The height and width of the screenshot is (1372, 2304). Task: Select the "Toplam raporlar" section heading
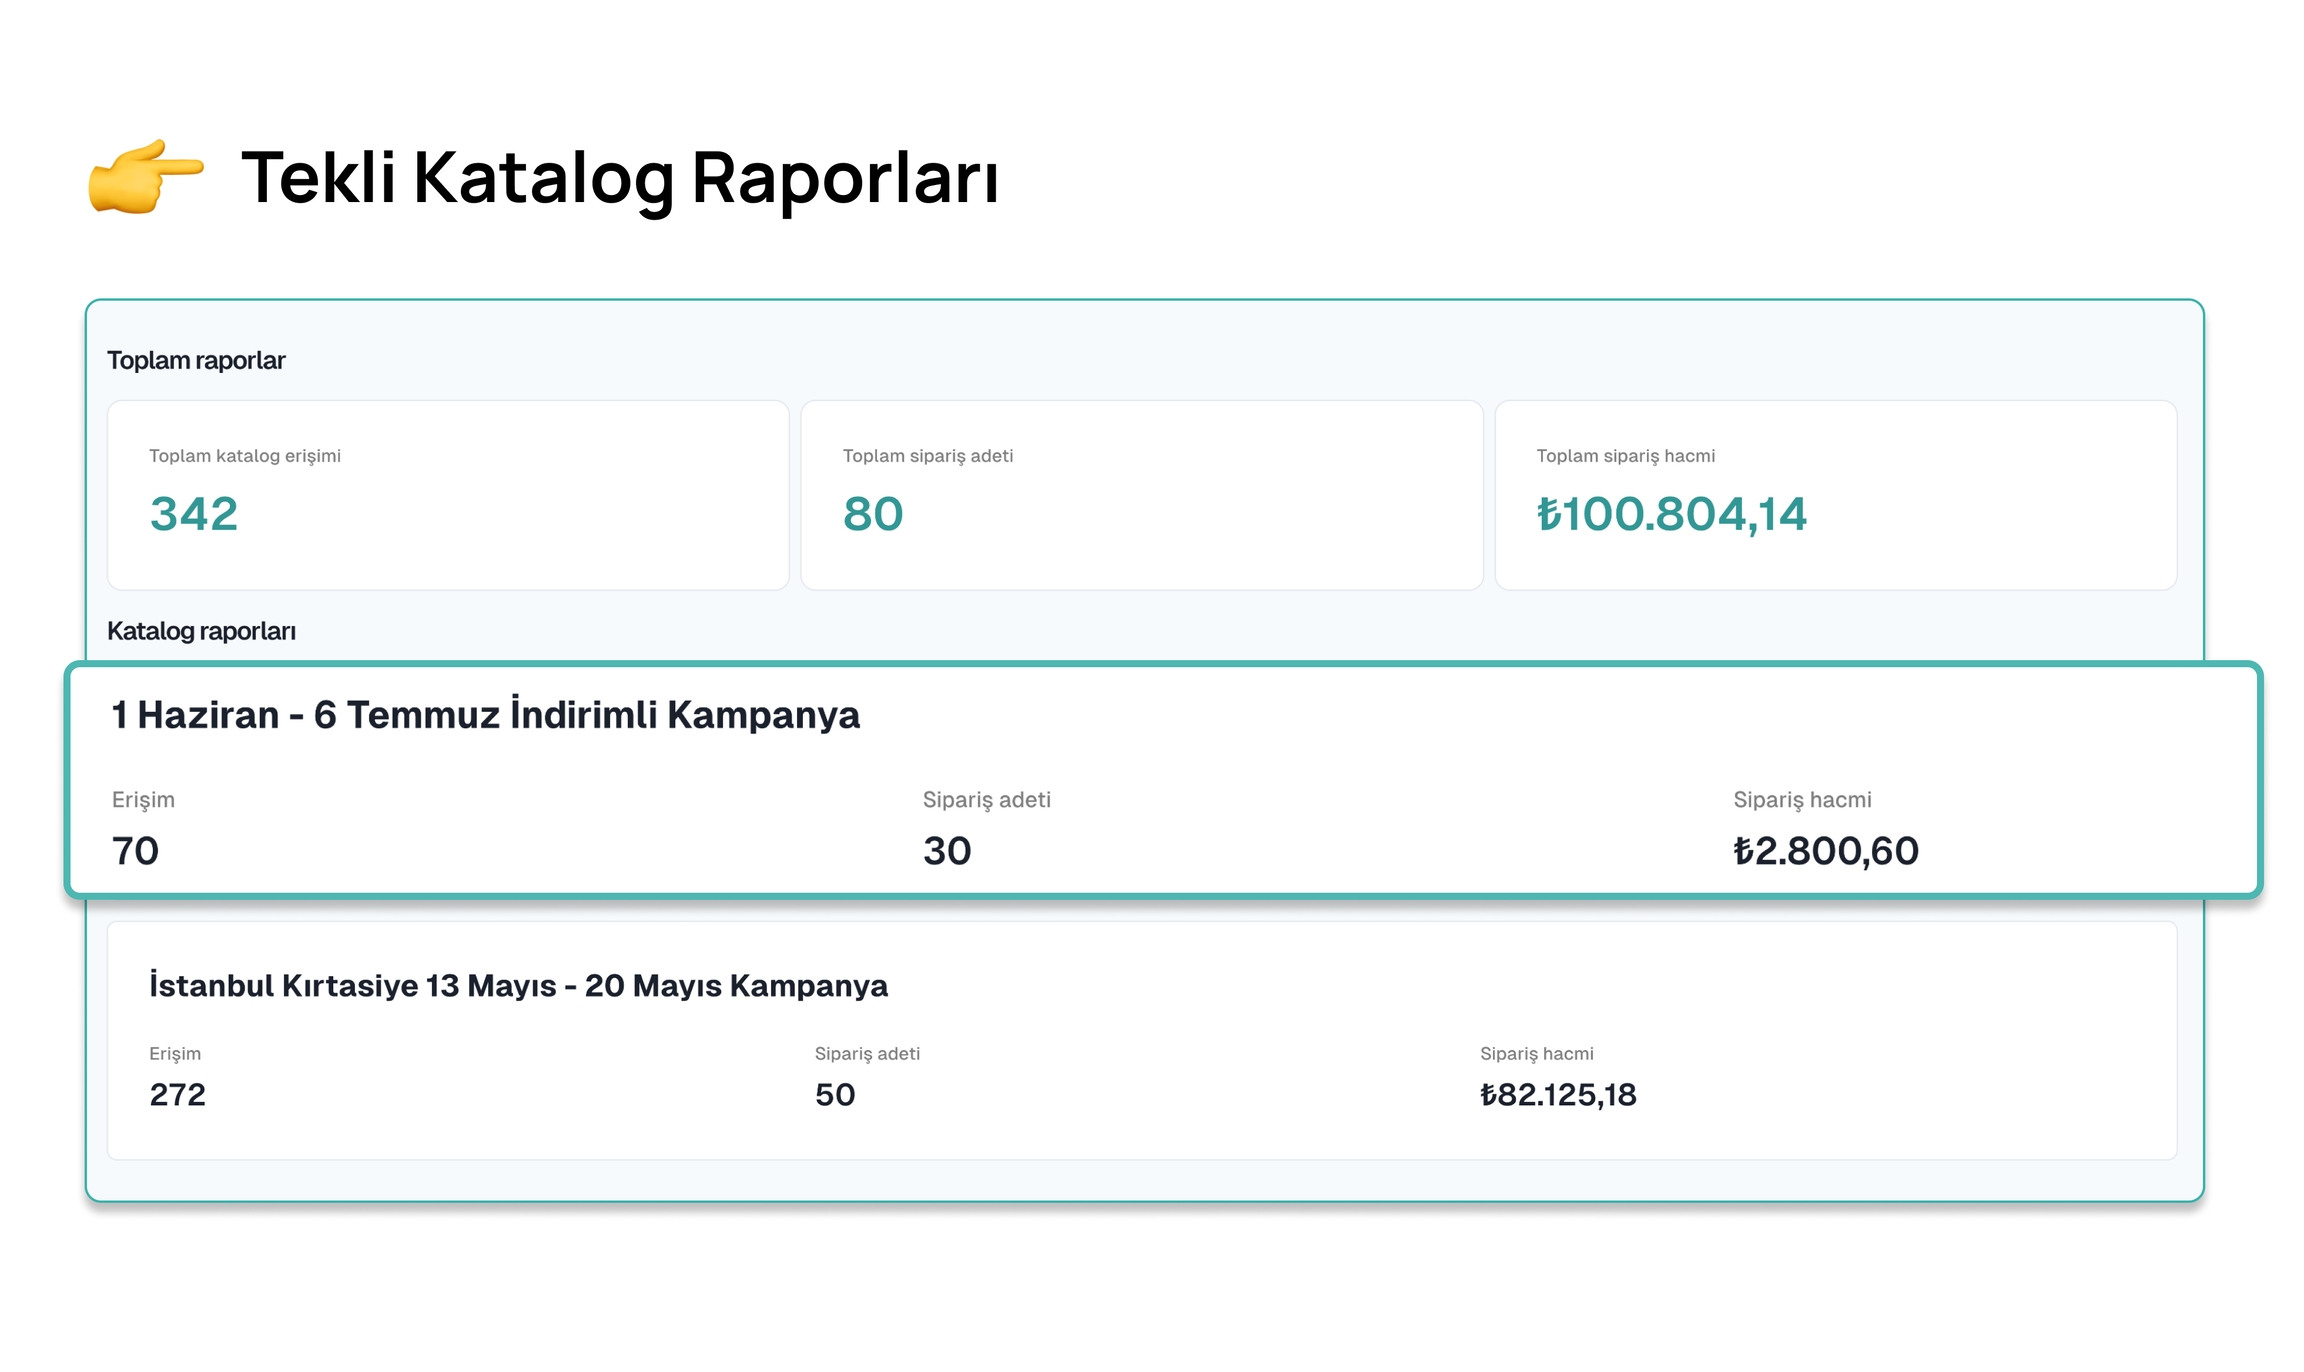(x=196, y=360)
